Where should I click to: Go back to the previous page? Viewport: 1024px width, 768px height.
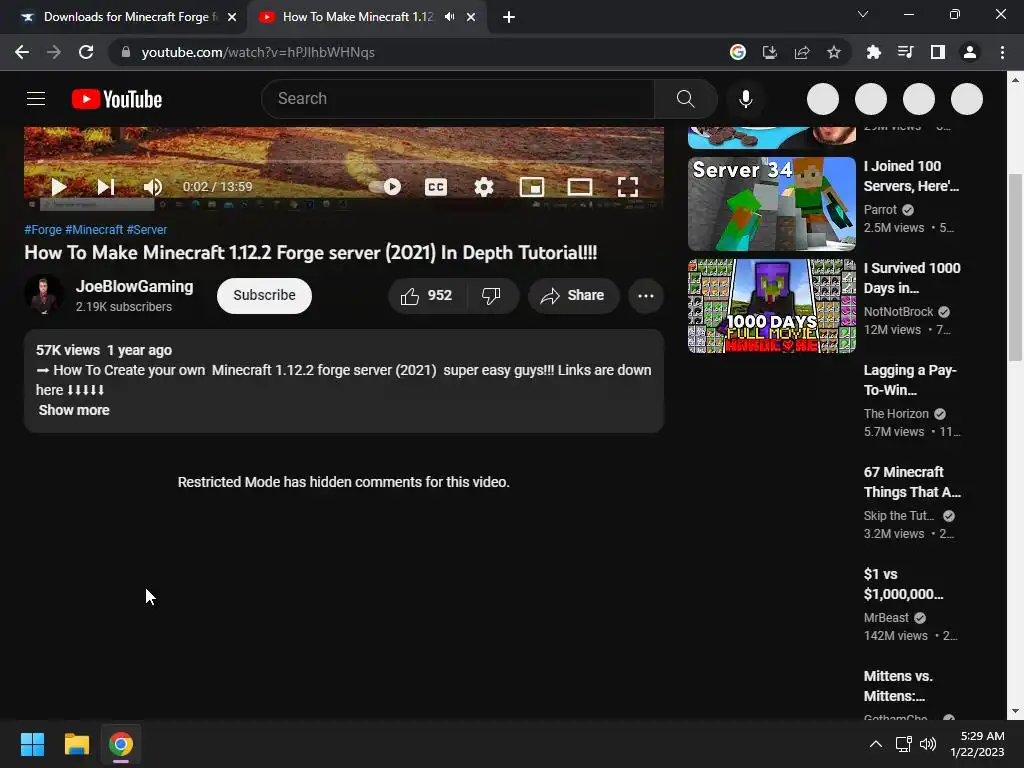coord(22,52)
